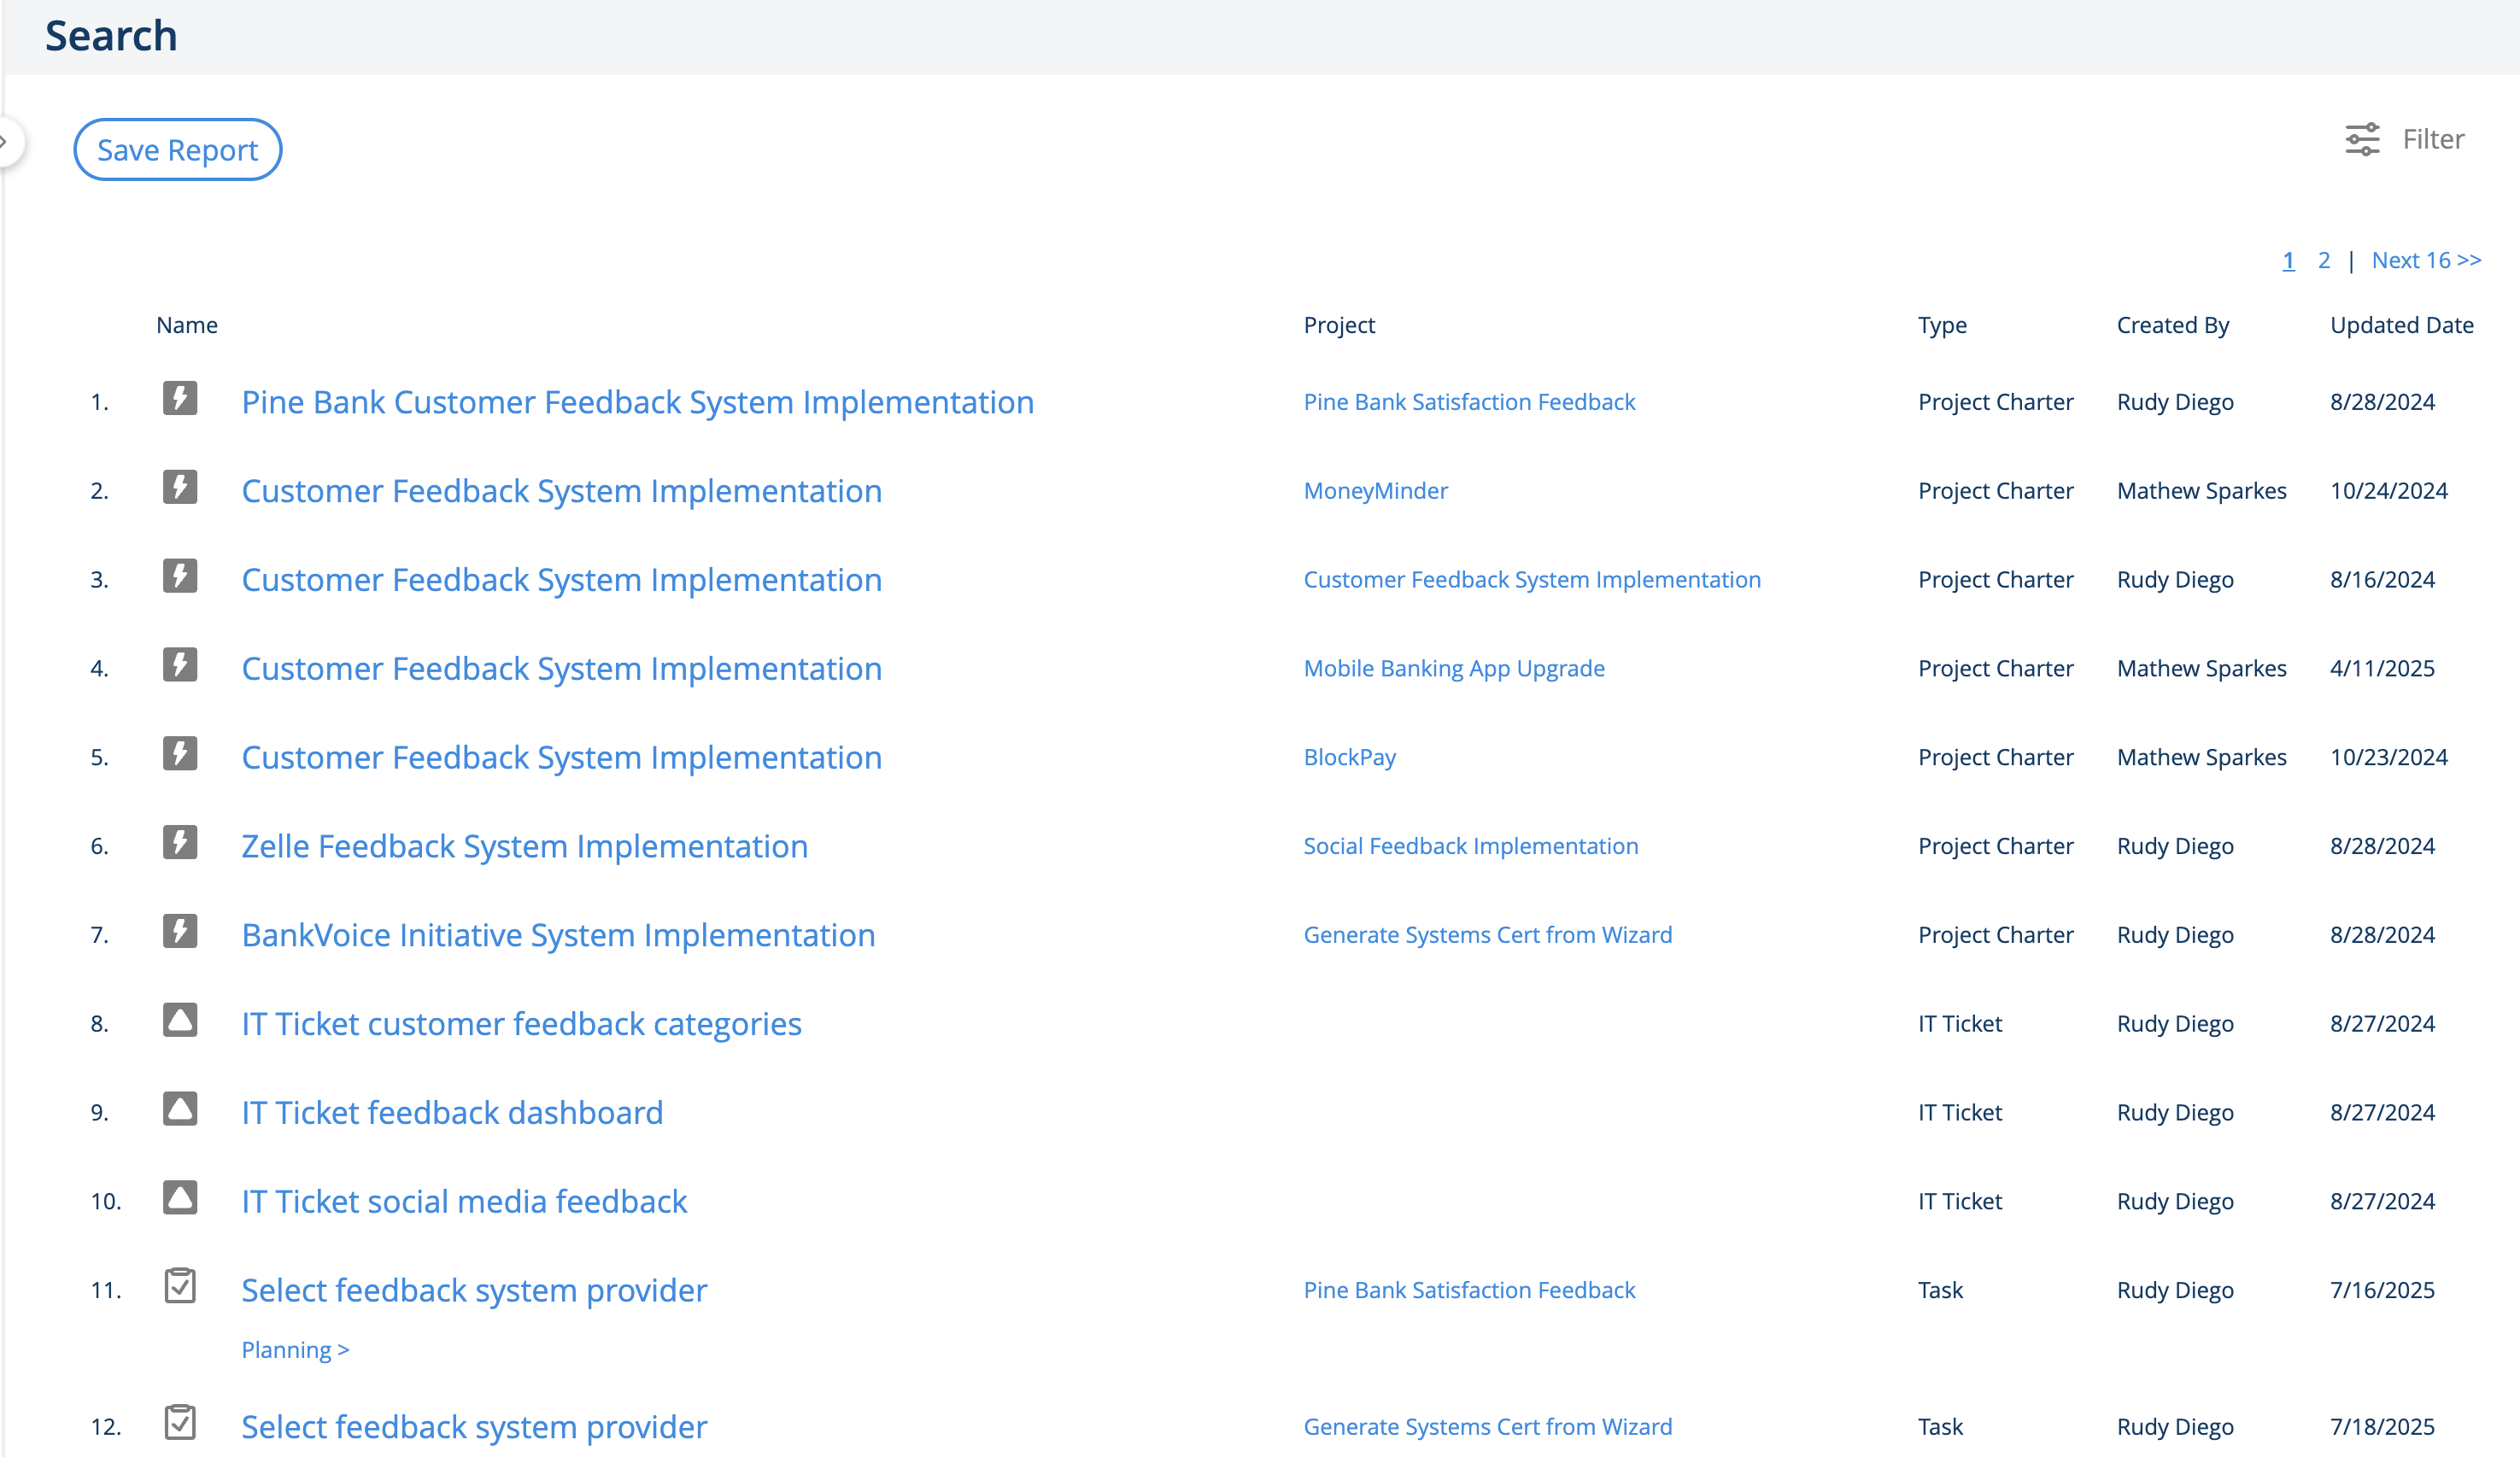This screenshot has height=1457, width=2520.
Task: Click the Next 16 >> link
Action: pyautogui.click(x=2426, y=260)
